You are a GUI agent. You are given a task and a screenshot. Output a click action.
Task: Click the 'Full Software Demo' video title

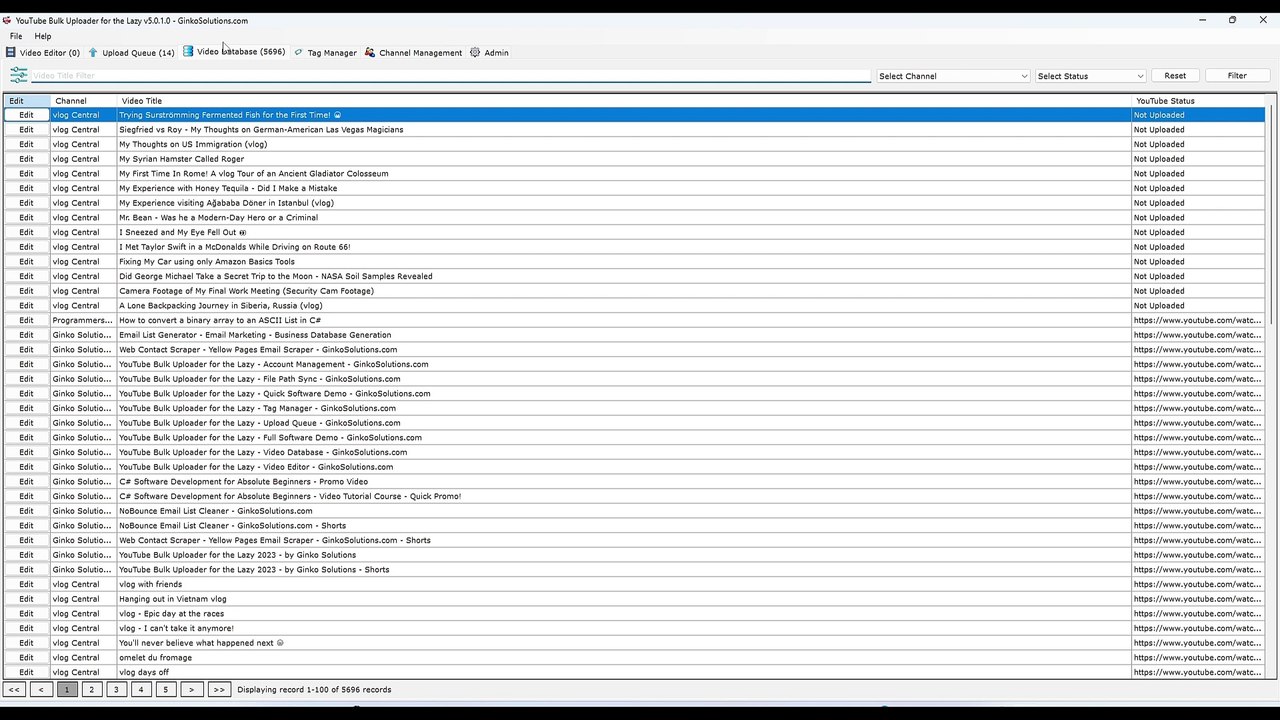[270, 437]
